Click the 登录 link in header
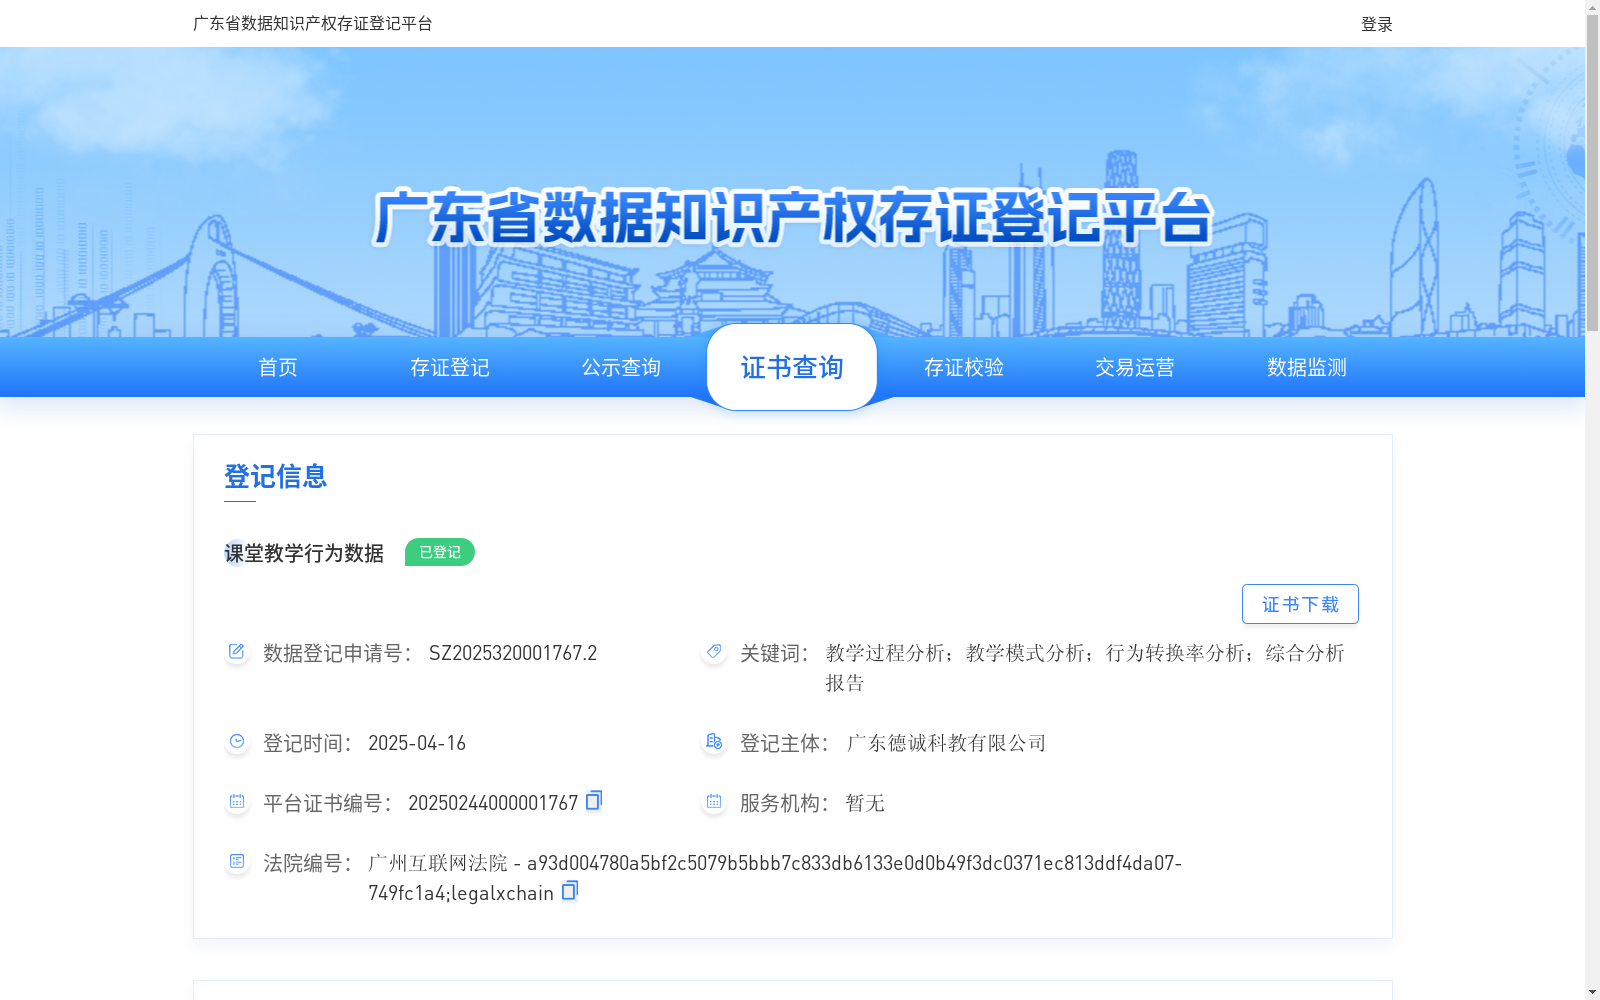 (1377, 24)
